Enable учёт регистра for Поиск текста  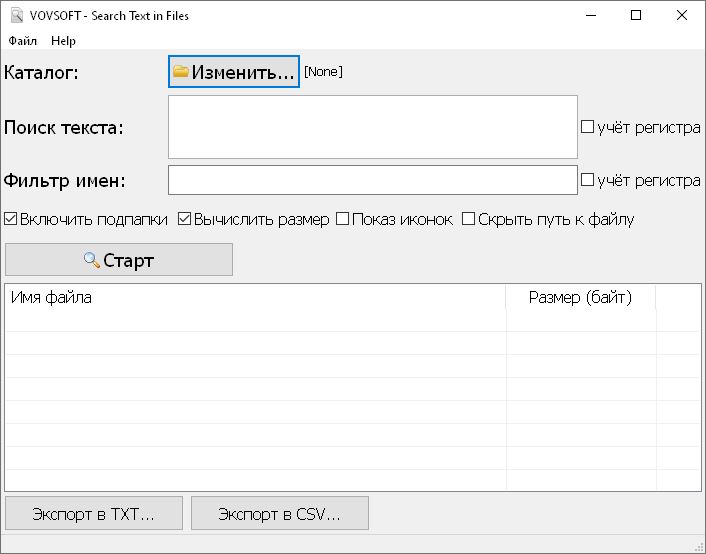coord(587,127)
